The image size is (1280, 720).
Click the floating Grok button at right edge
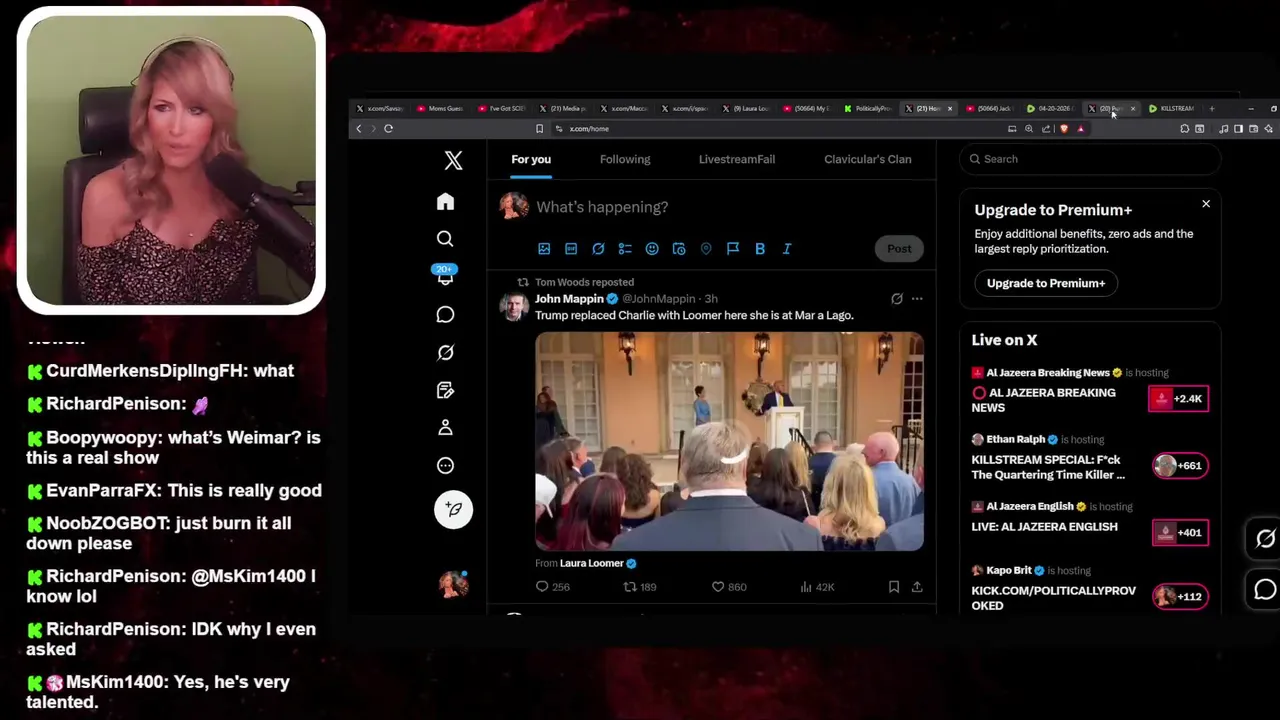1265,539
